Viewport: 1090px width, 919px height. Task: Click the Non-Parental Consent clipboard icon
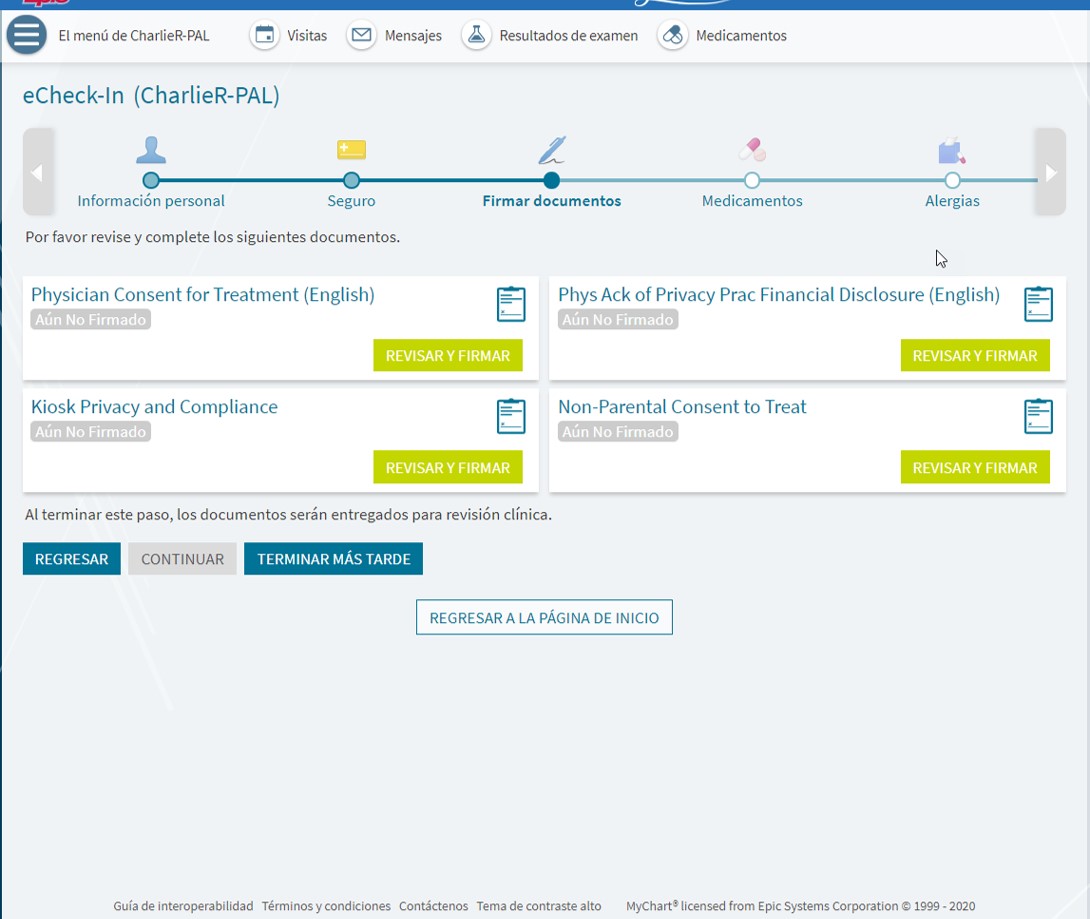pos(1038,416)
